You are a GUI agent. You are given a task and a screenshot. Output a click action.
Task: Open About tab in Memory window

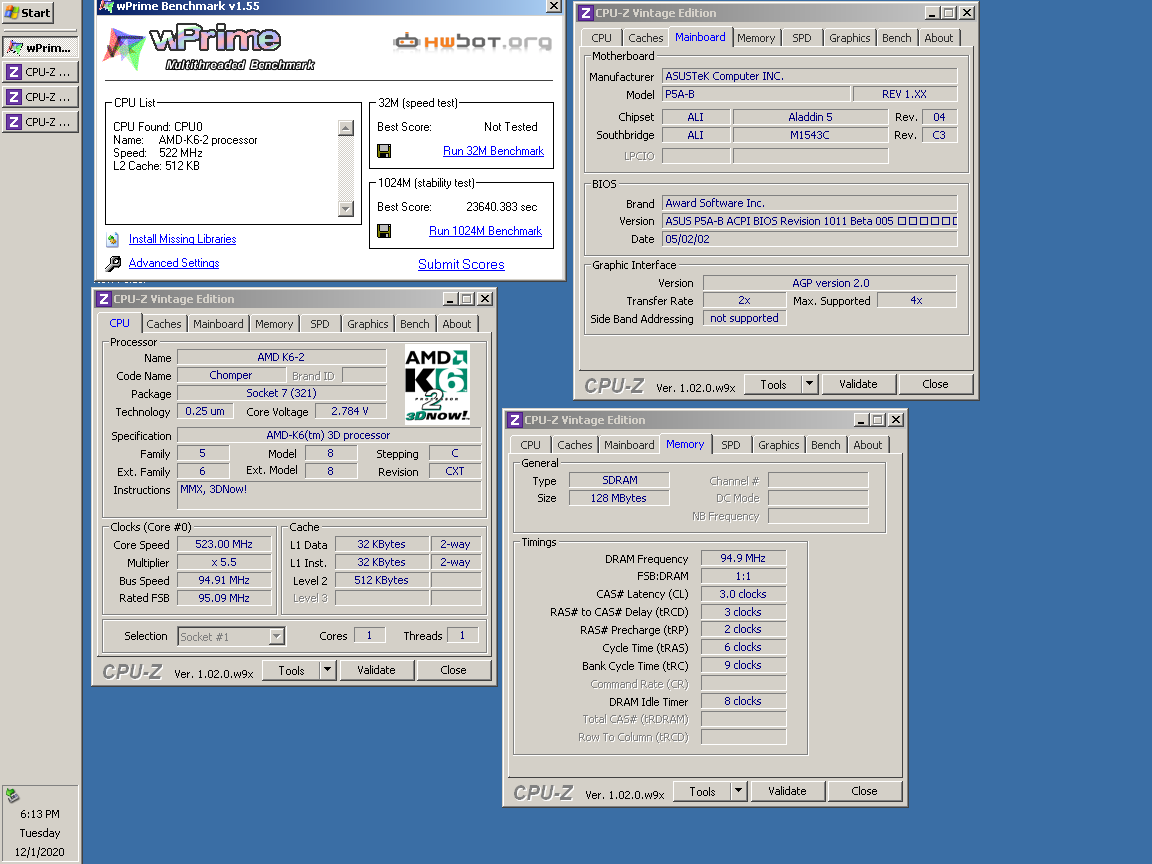pos(867,445)
